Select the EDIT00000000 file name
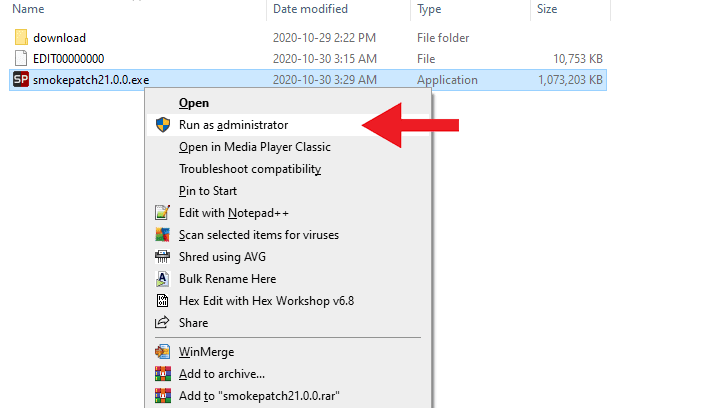 (68, 58)
